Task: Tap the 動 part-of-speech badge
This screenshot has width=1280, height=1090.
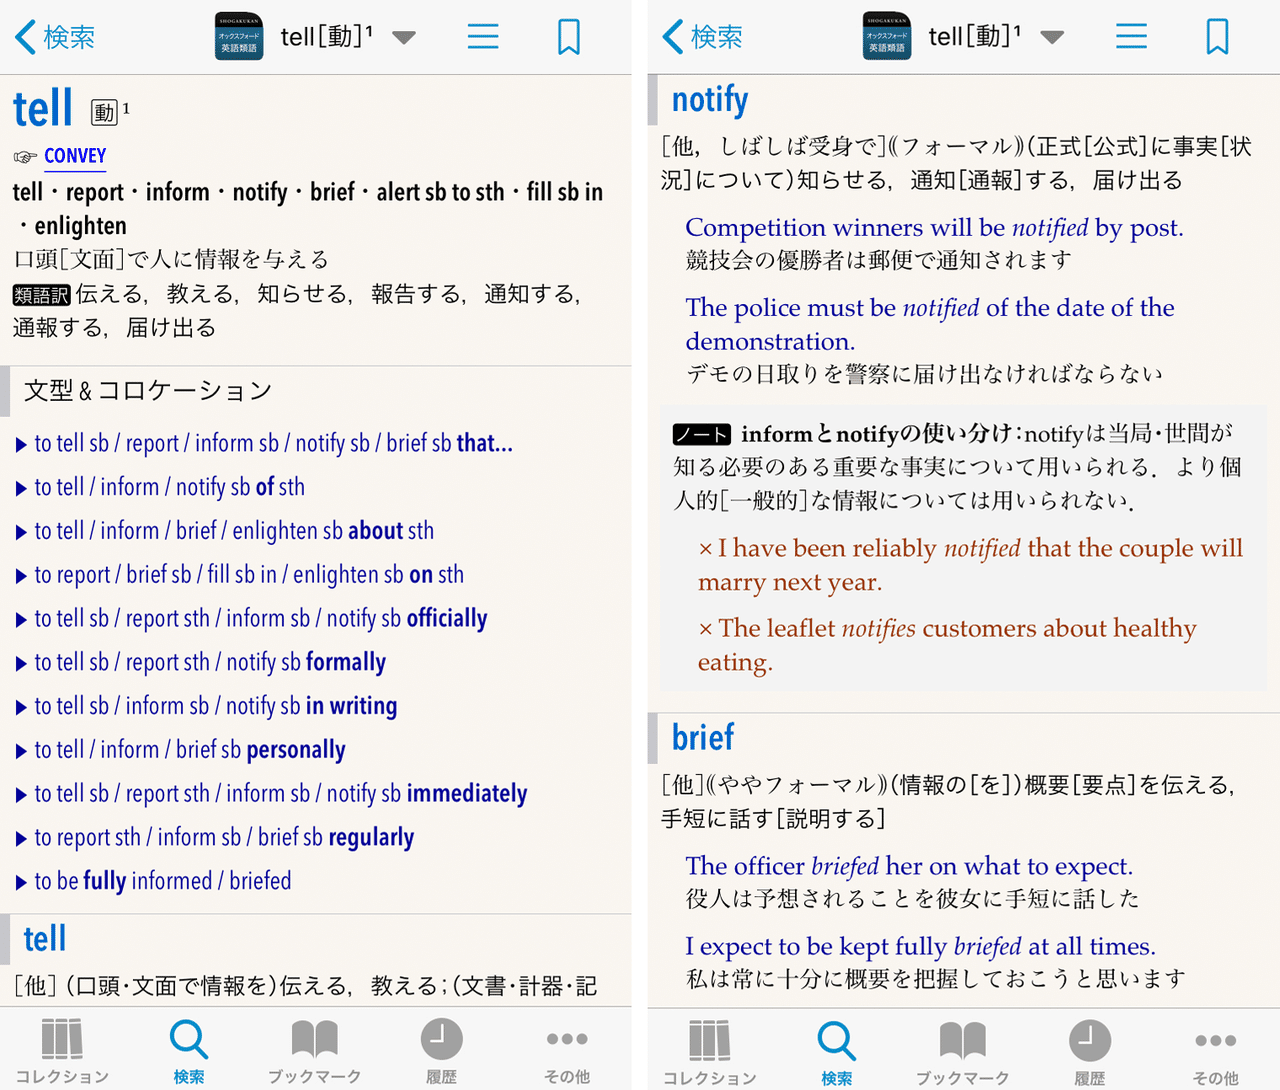Action: 104,112
